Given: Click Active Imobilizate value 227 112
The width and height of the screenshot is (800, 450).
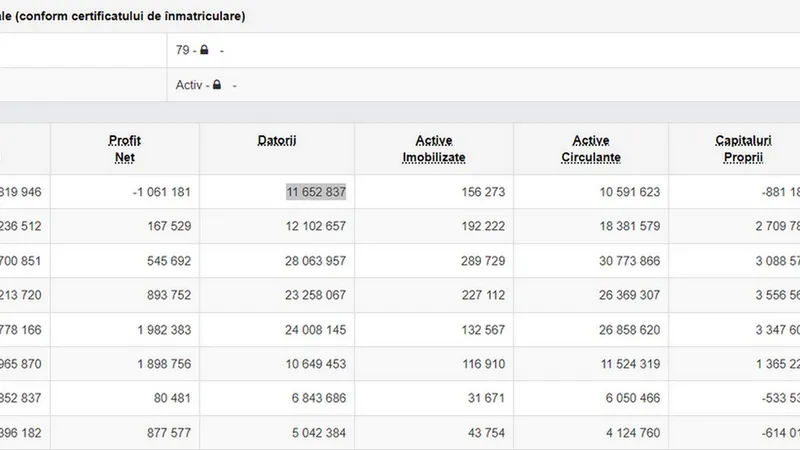Looking at the screenshot, I should point(483,295).
